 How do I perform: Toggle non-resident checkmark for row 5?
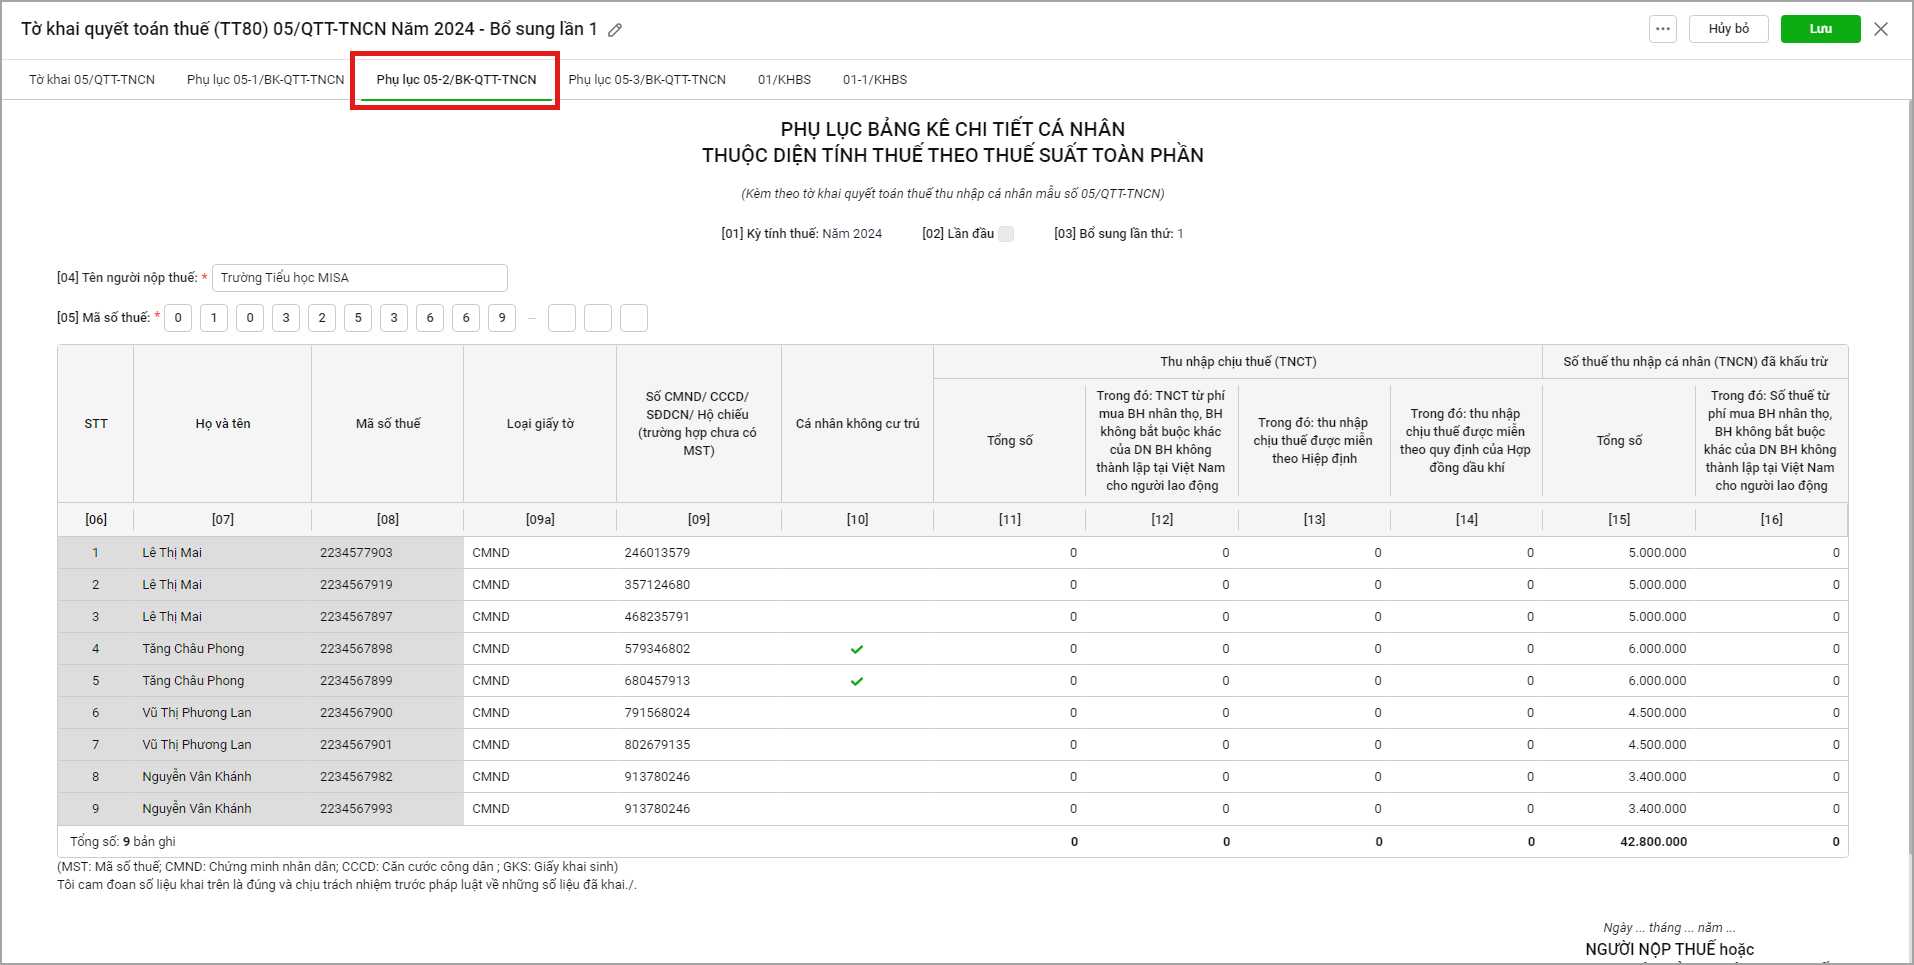[857, 681]
